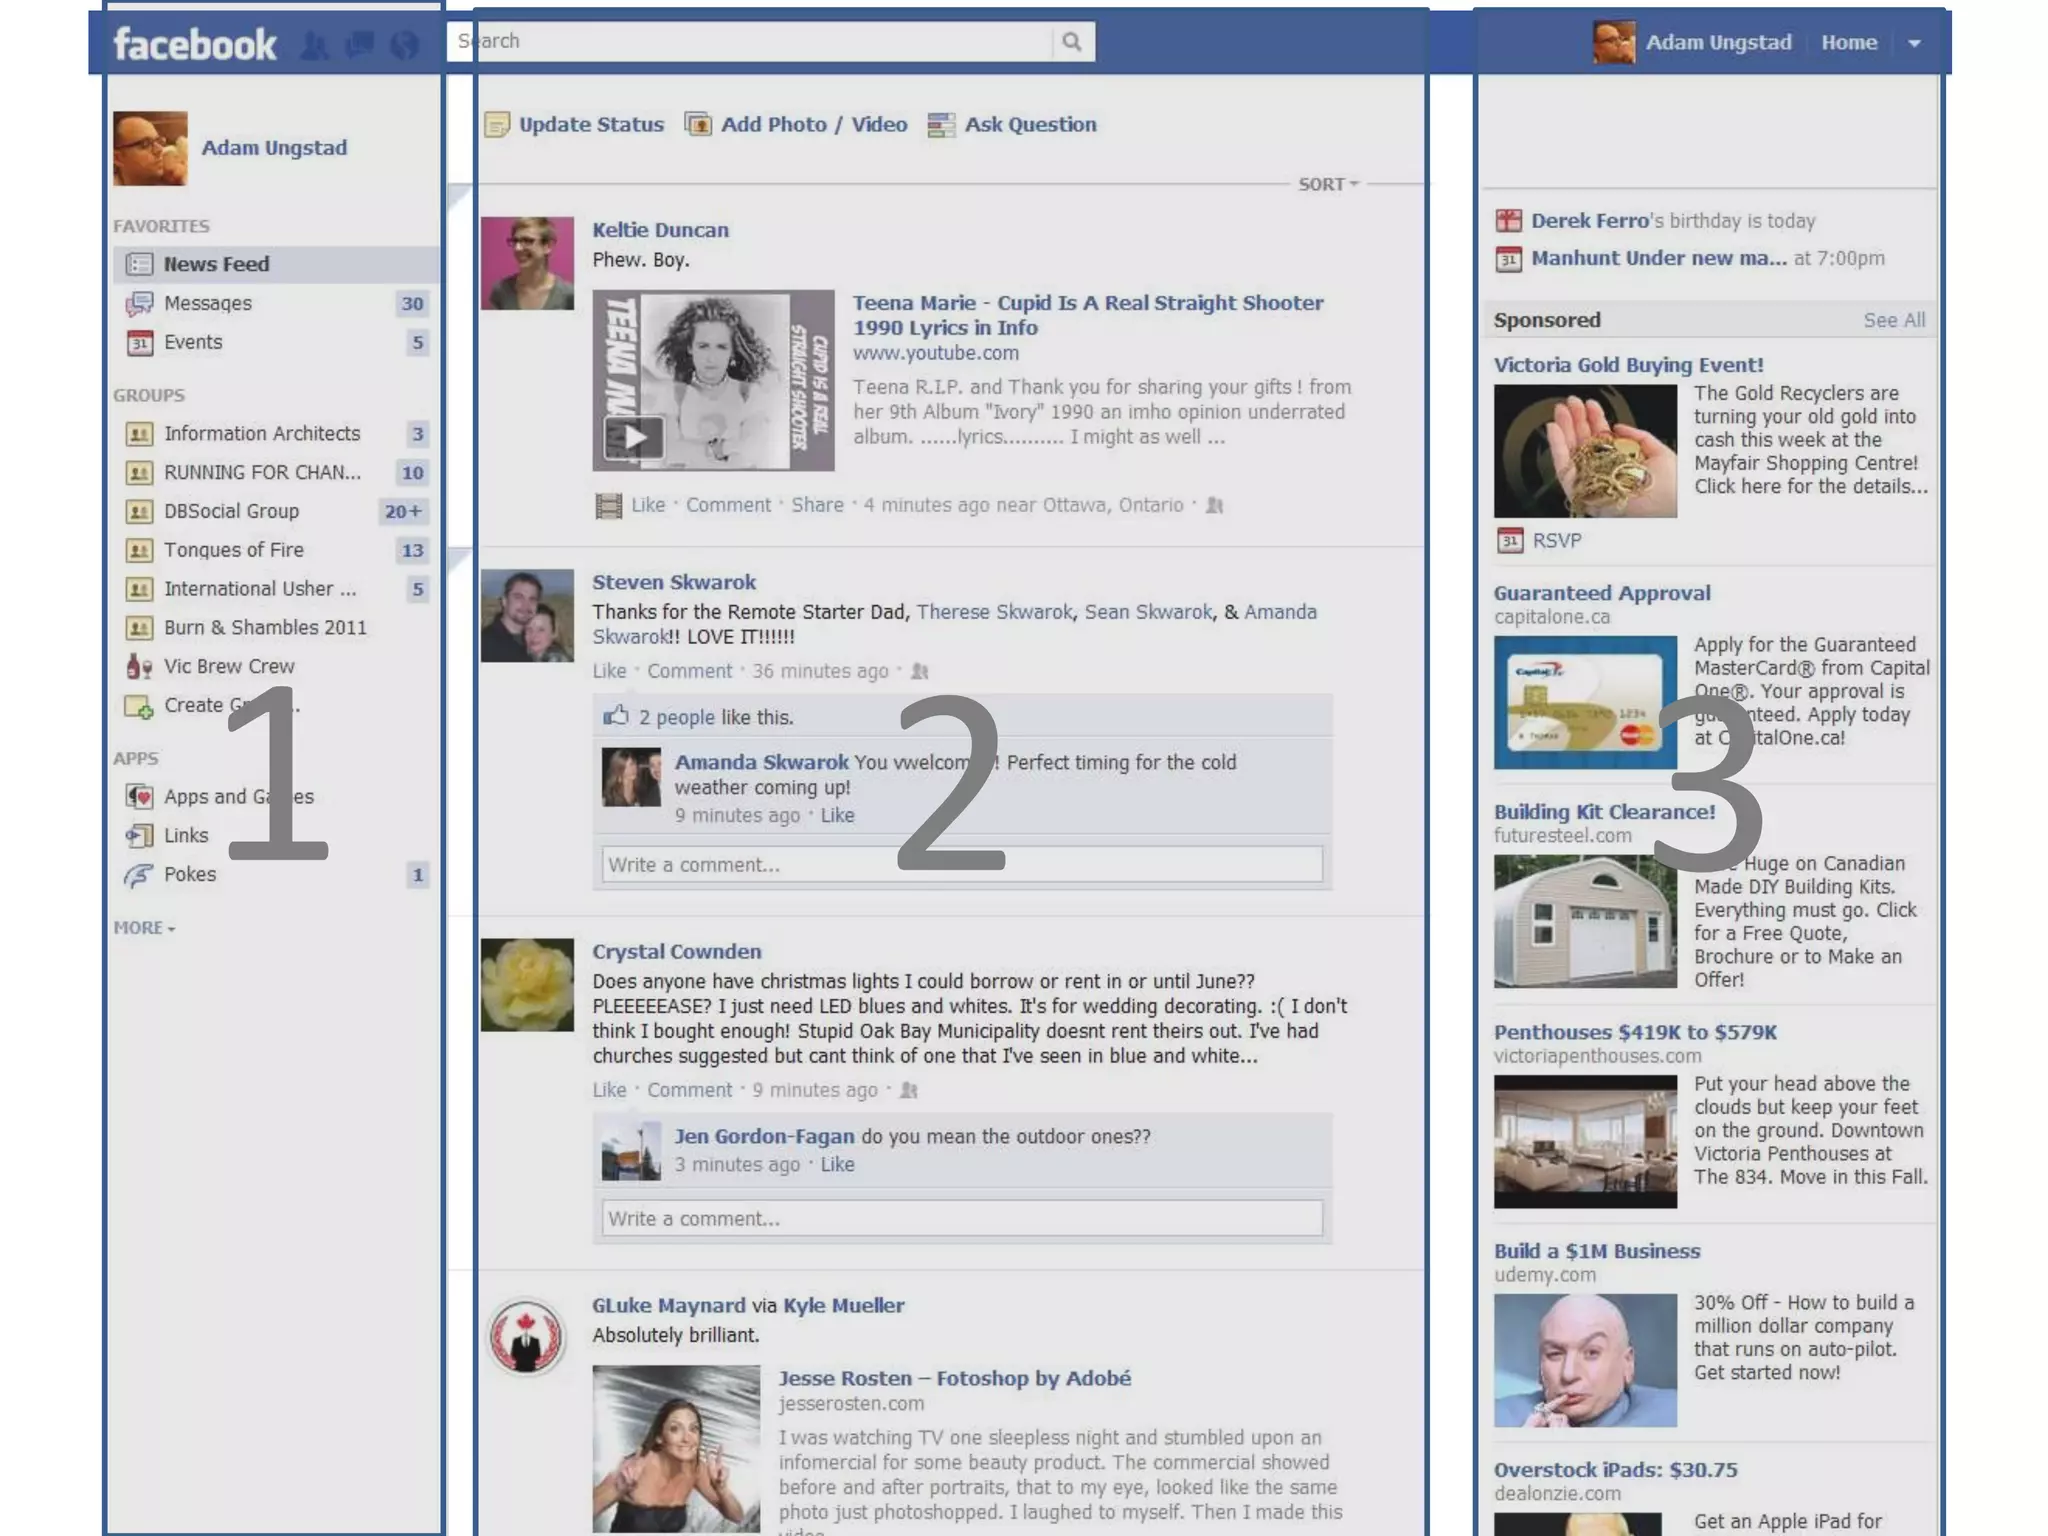Click the thumbs-up icon on Steven's post

[616, 716]
